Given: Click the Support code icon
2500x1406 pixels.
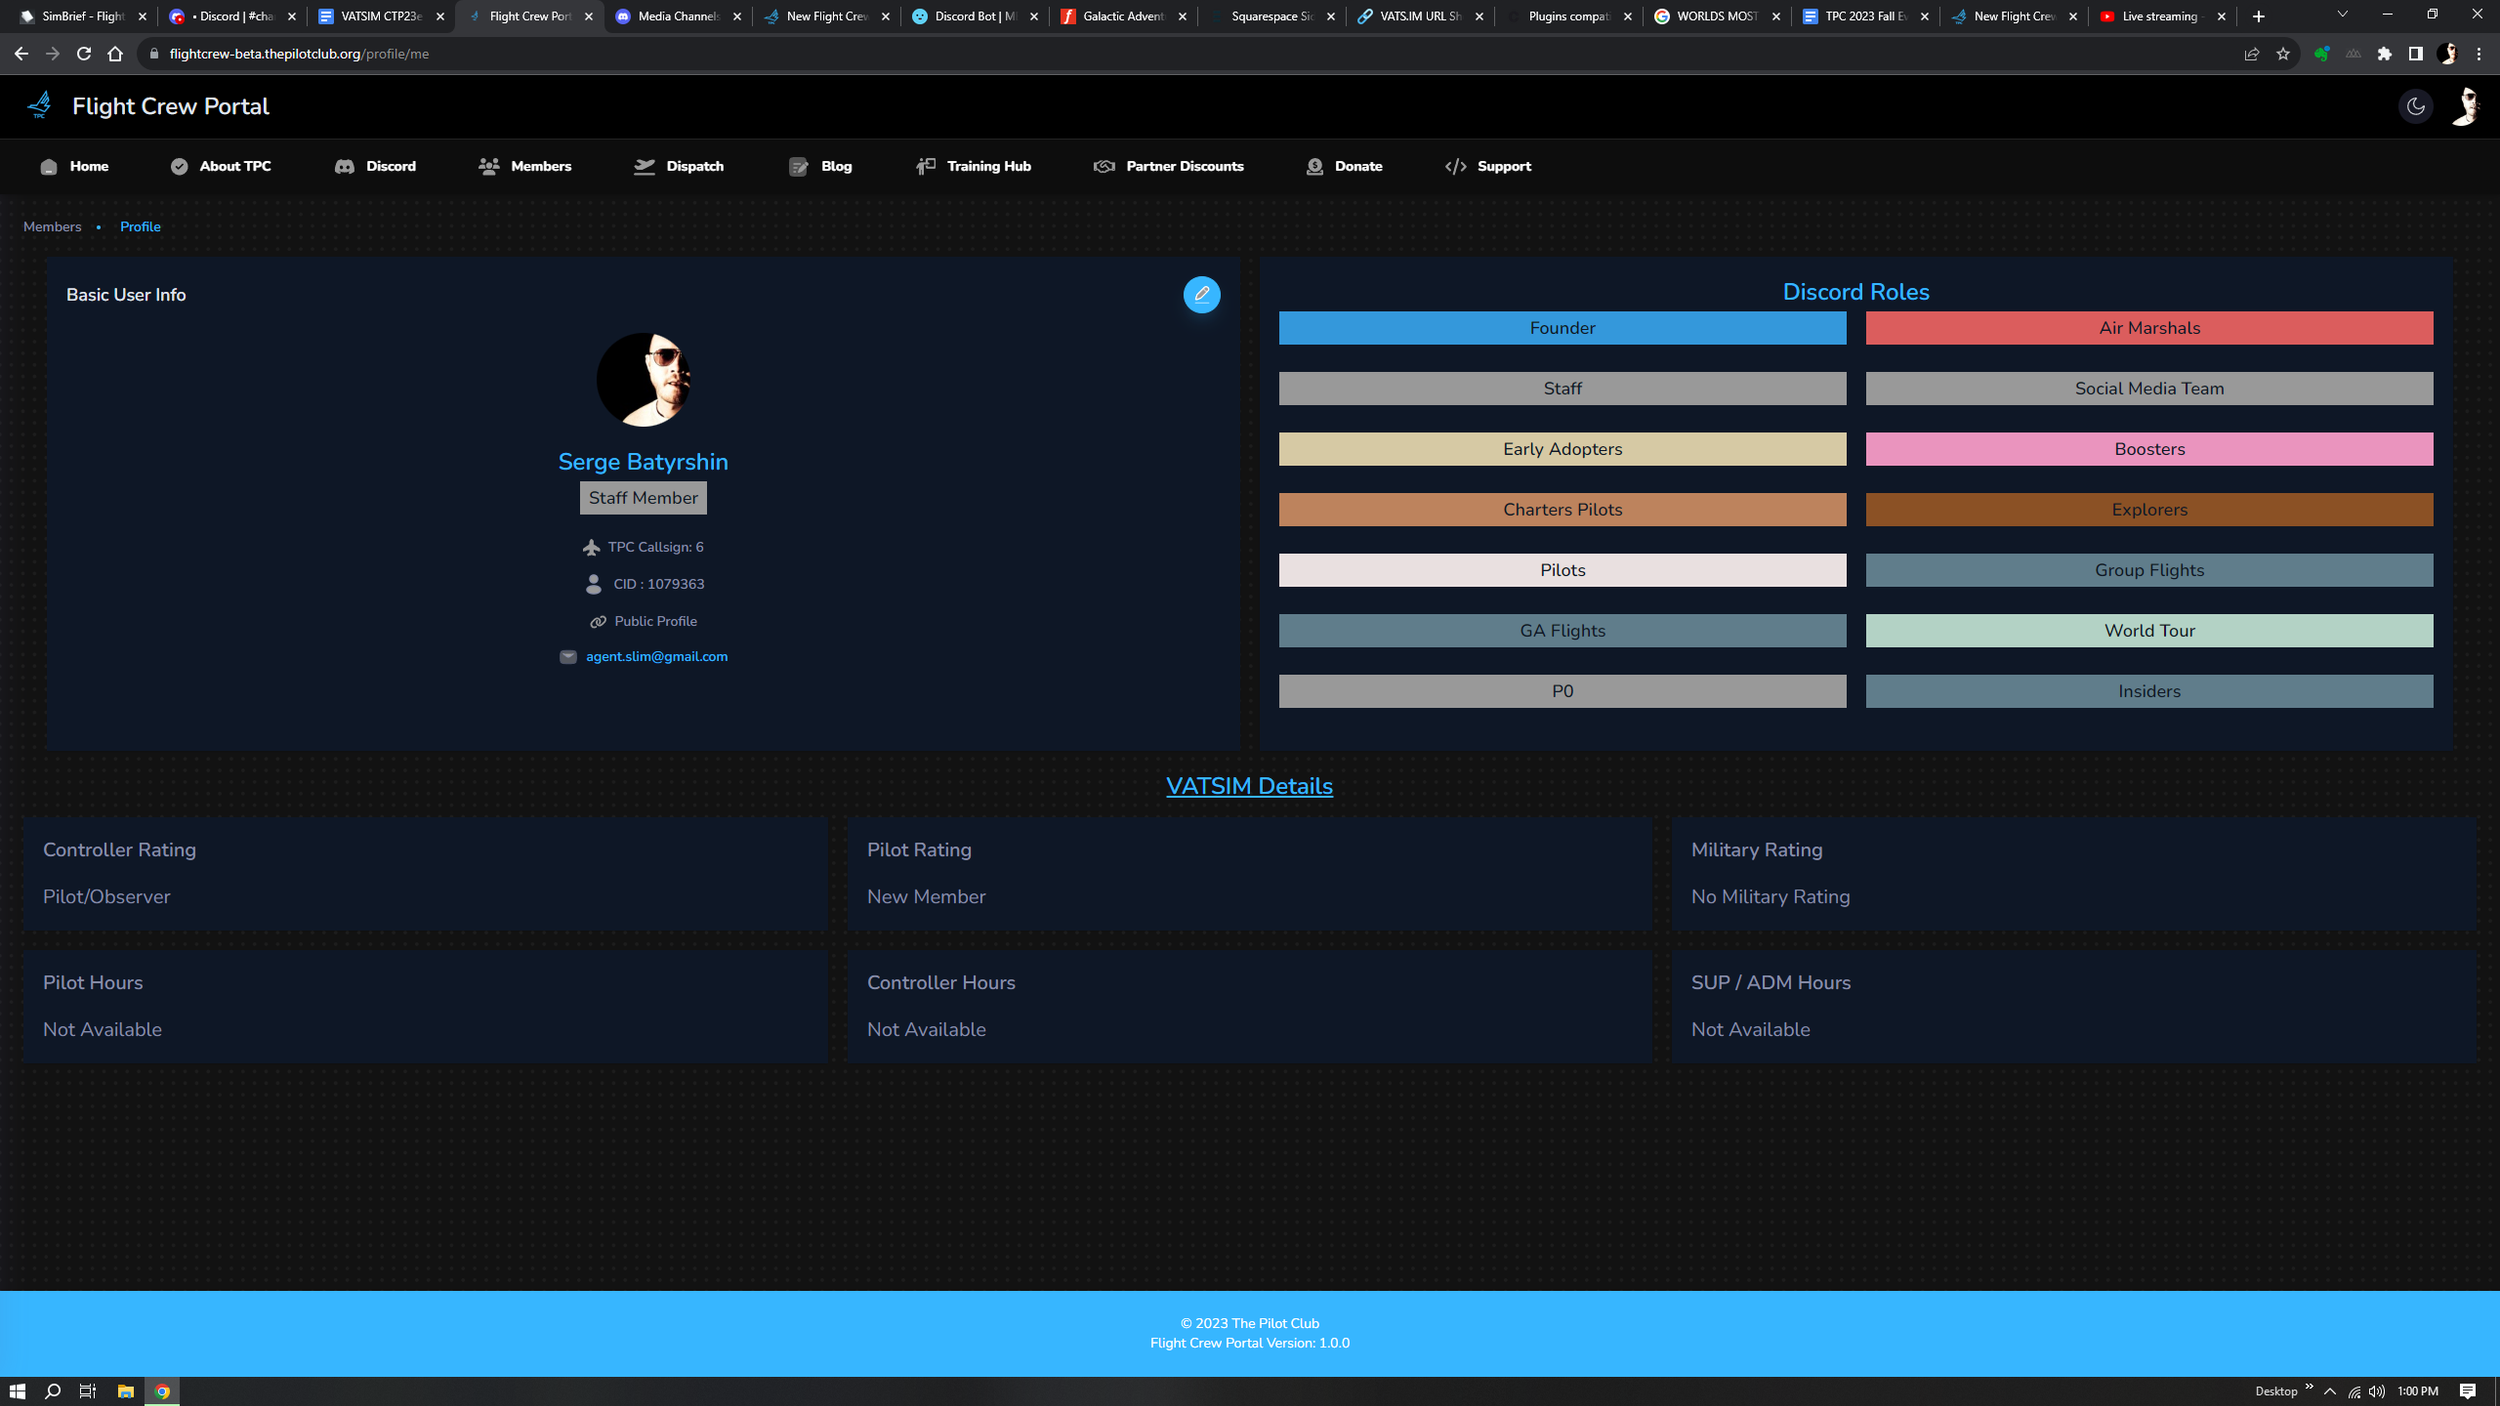Looking at the screenshot, I should (1455, 167).
